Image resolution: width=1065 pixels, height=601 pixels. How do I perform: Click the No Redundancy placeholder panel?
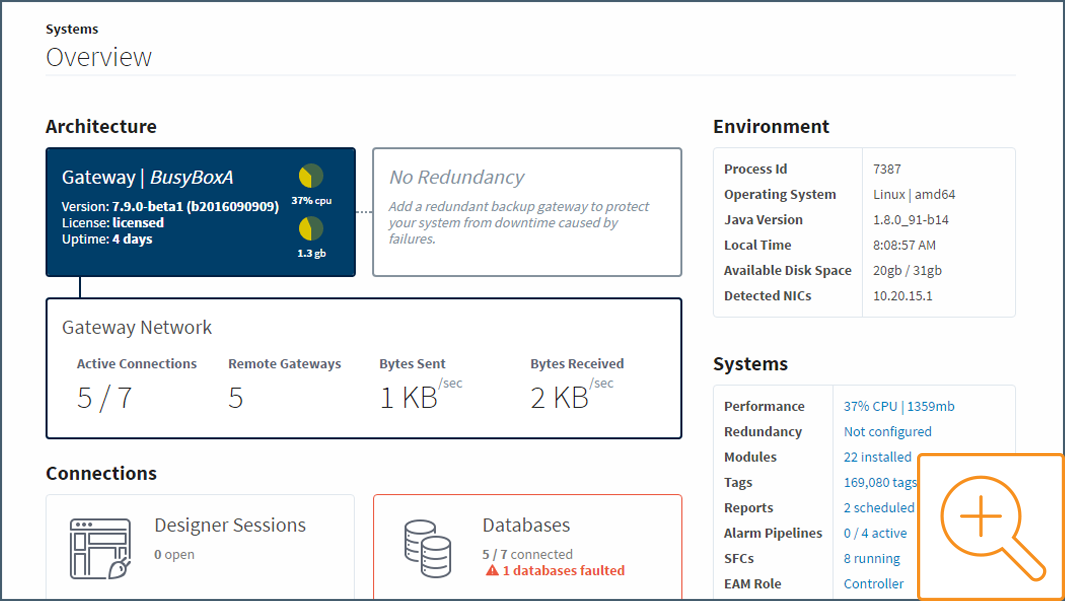[527, 211]
